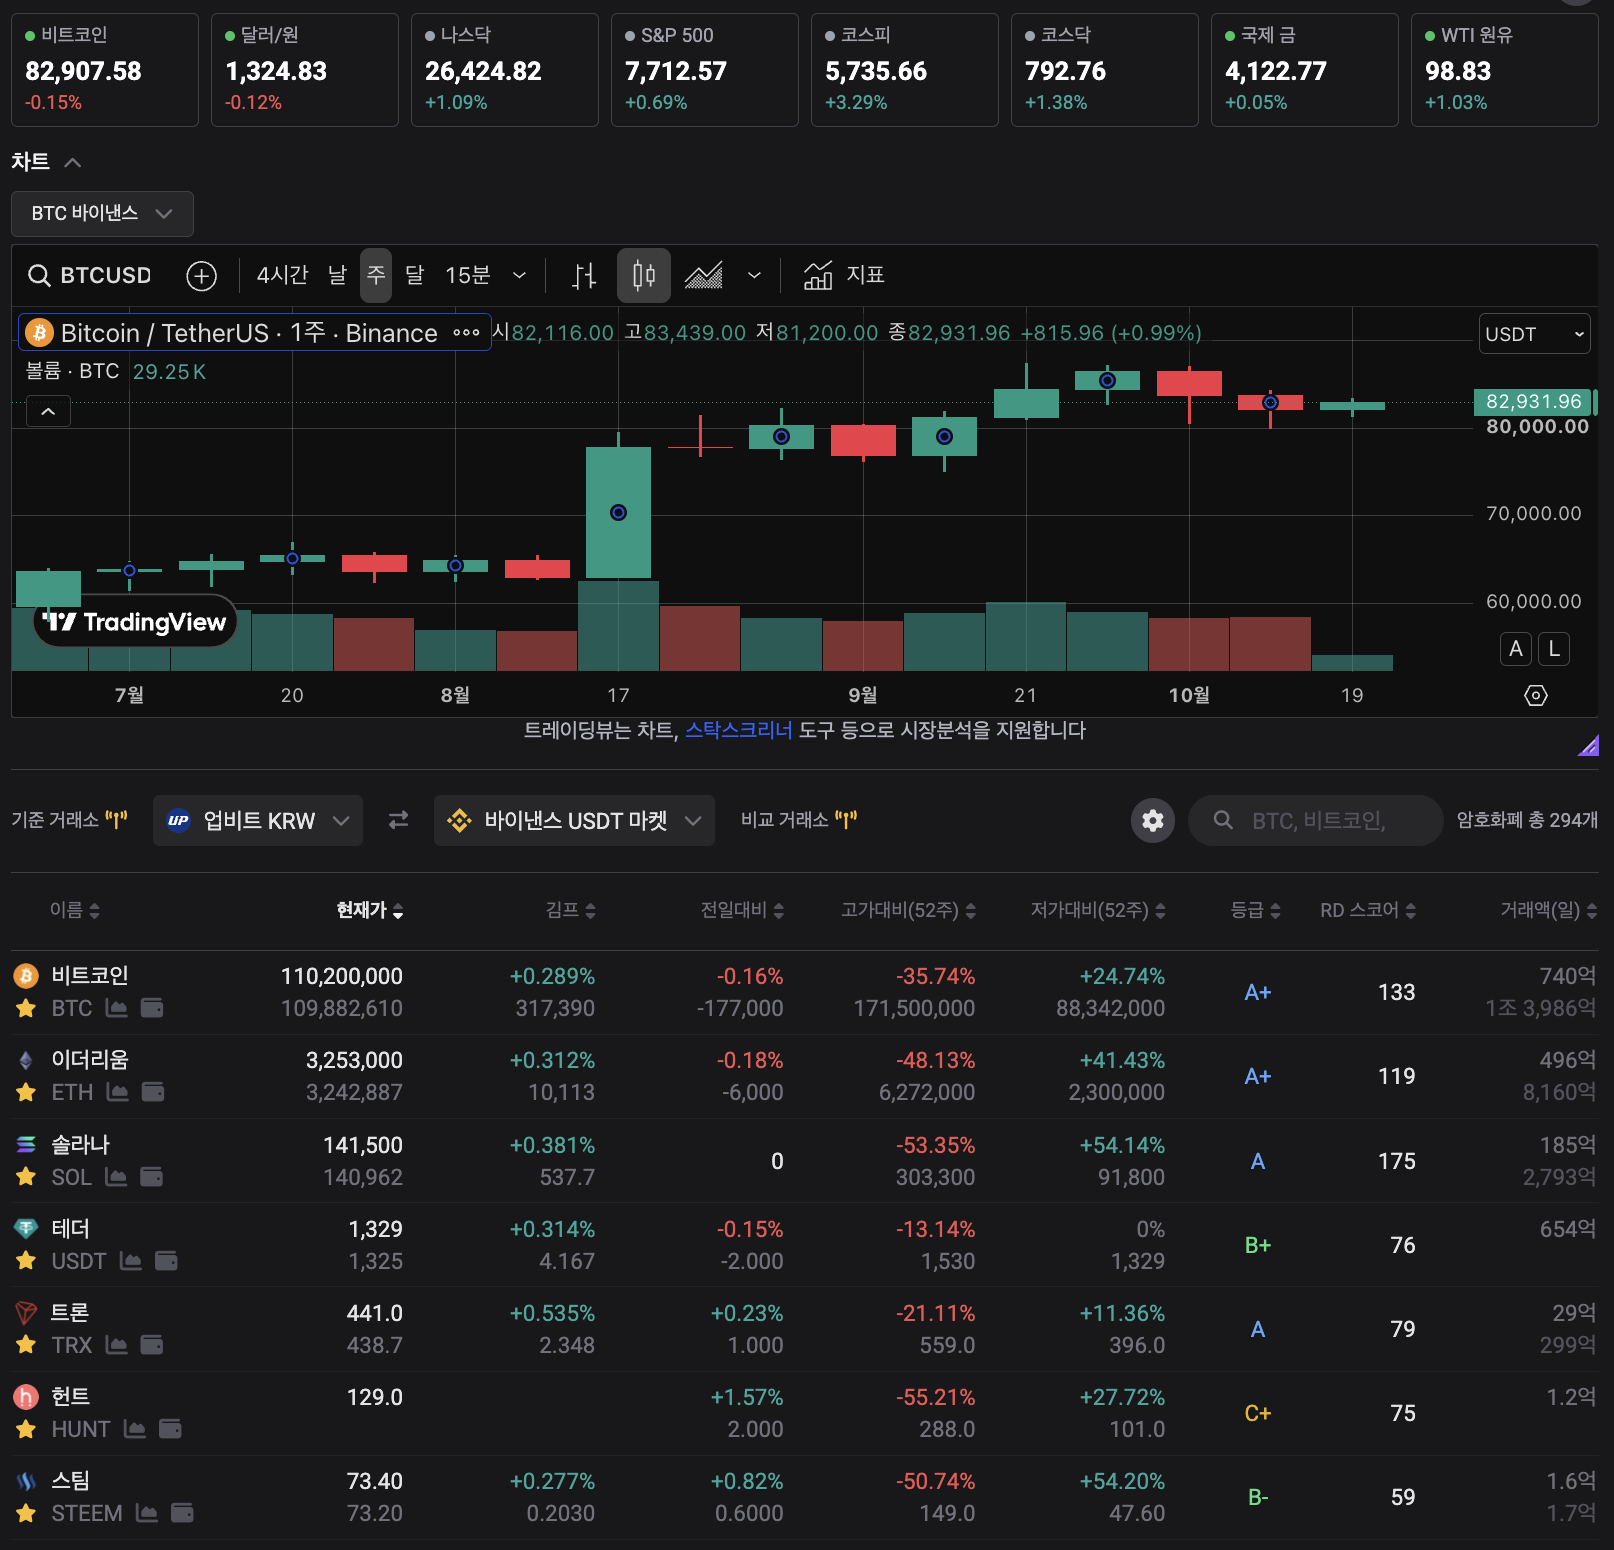Open the legend more options dots
The width and height of the screenshot is (1614, 1550).
click(x=466, y=333)
